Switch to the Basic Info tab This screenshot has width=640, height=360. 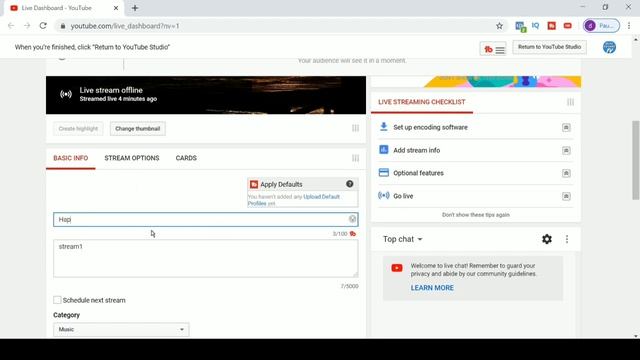[71, 158]
